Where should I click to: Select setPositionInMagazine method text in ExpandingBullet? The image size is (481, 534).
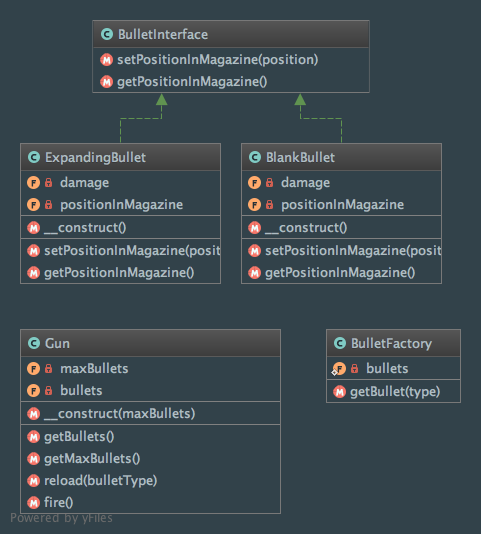click(132, 251)
